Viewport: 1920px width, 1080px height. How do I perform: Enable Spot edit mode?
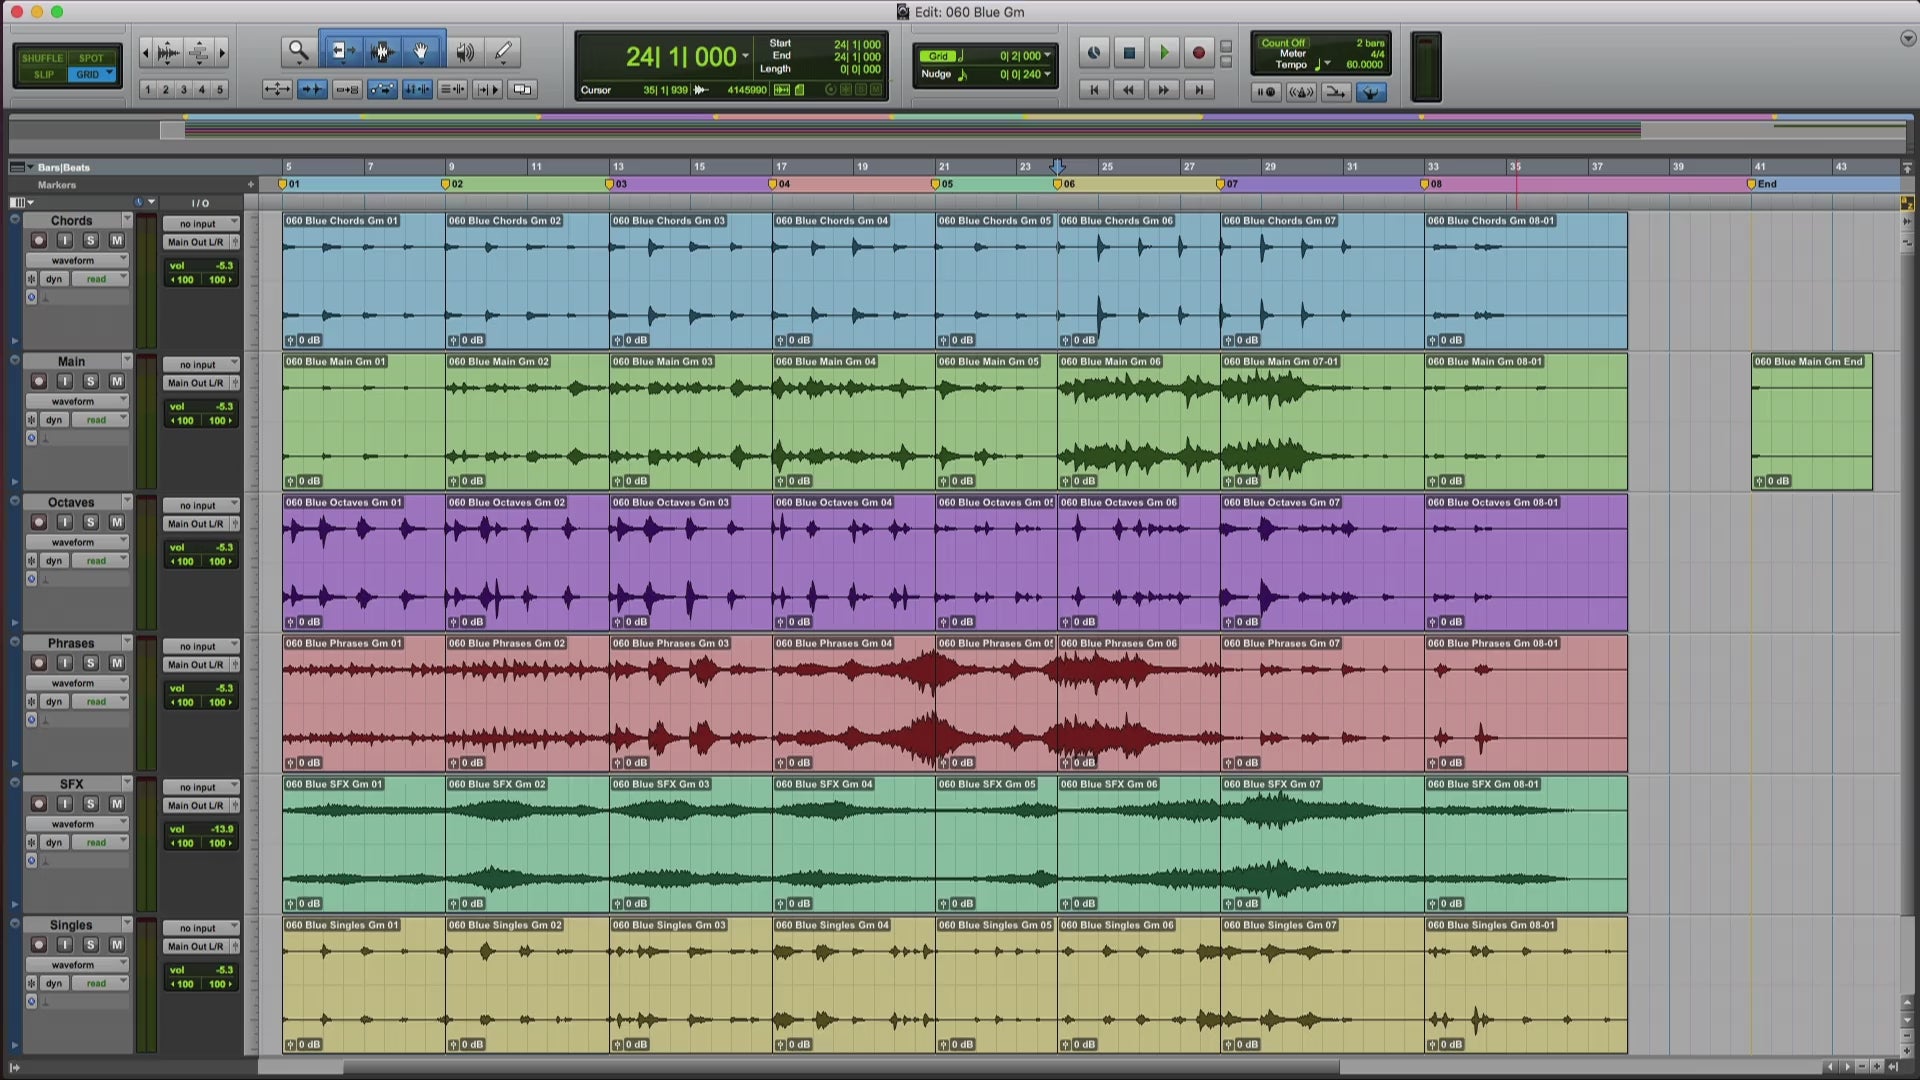click(91, 58)
